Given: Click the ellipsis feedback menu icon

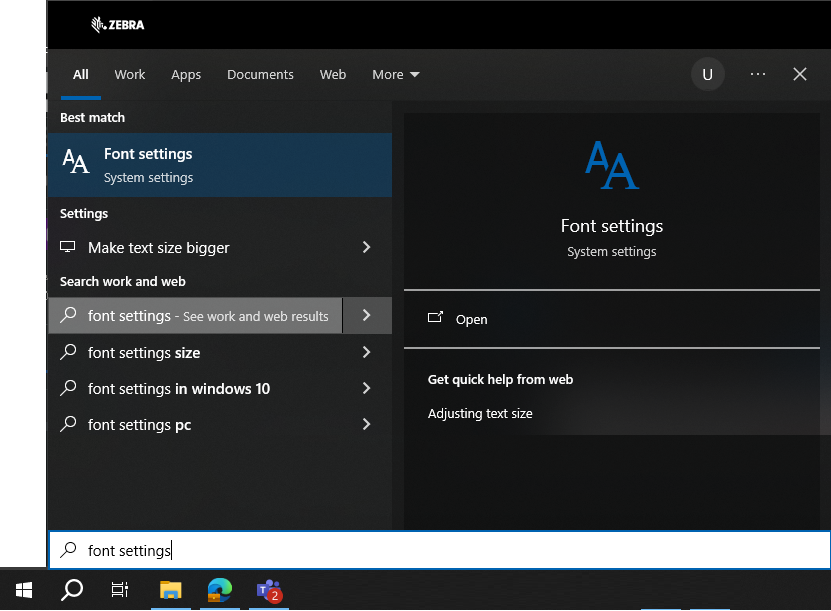Looking at the screenshot, I should (x=757, y=74).
